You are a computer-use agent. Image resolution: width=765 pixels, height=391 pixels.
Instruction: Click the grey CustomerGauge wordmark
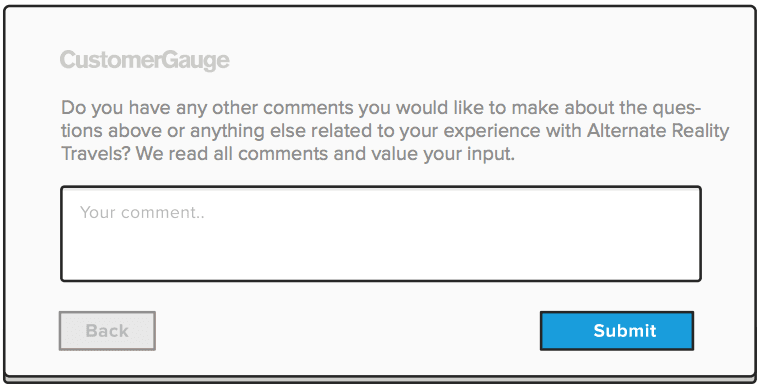(144, 61)
